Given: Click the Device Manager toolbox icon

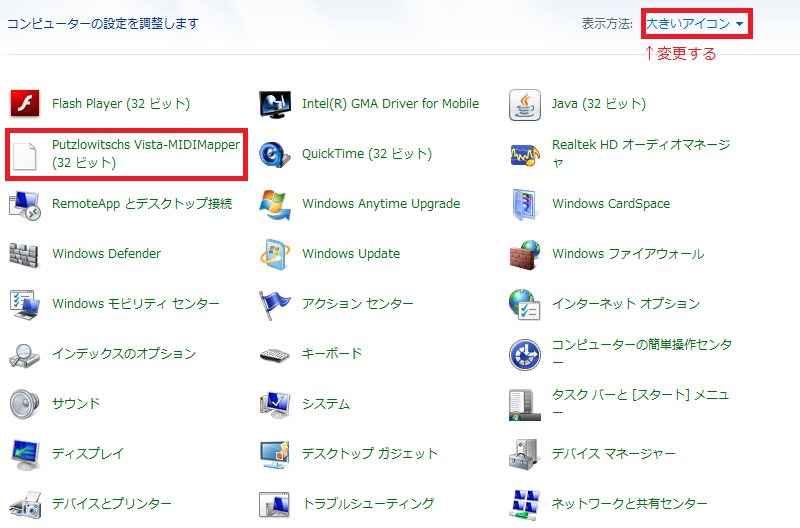Looking at the screenshot, I should (524, 454).
